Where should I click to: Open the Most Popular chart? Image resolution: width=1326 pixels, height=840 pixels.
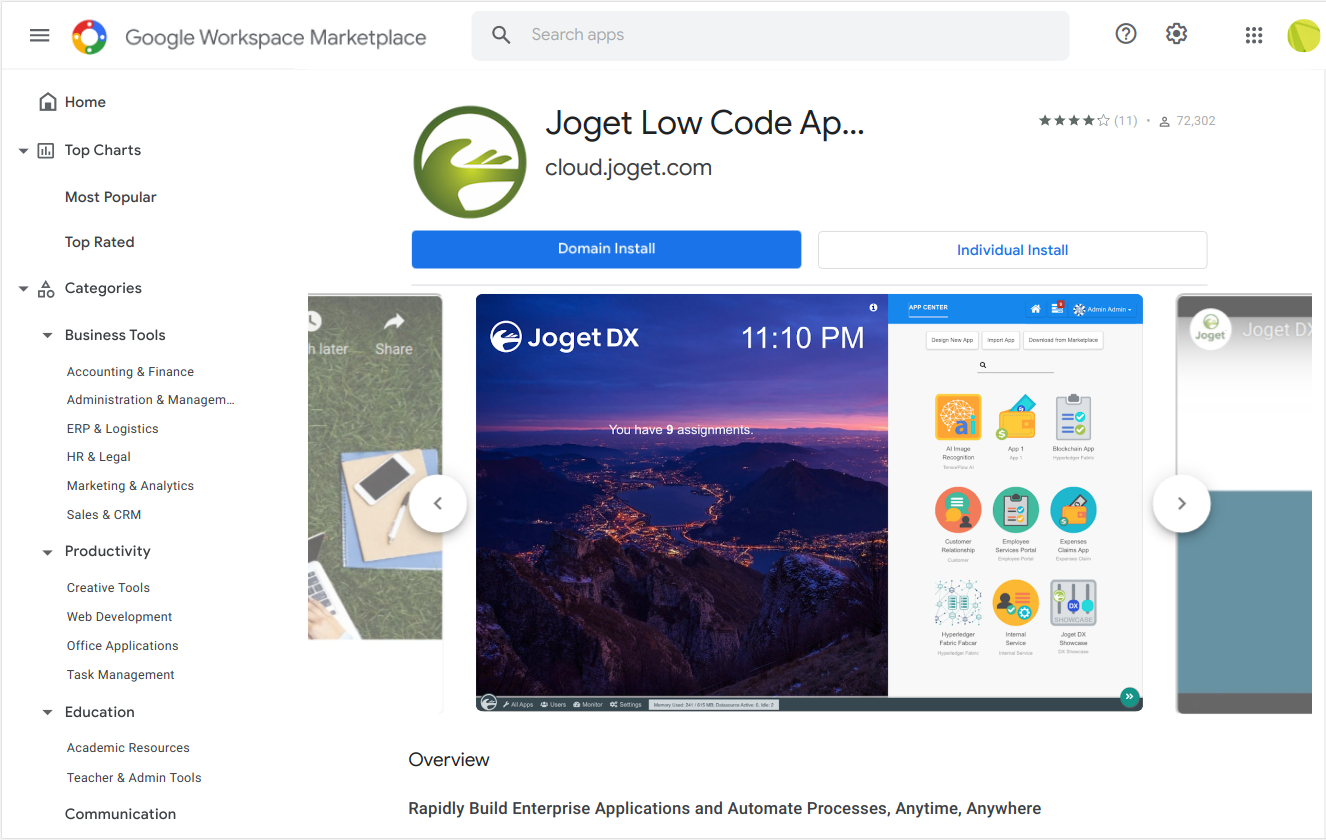pyautogui.click(x=111, y=197)
